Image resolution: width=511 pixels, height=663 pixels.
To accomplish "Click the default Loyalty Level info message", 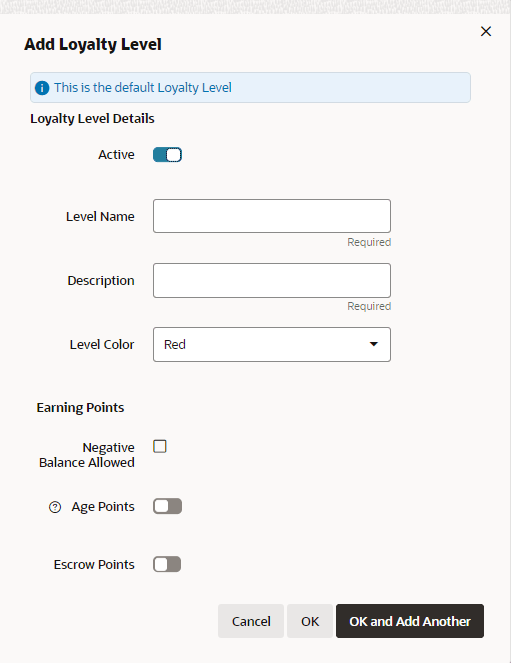I will (x=143, y=88).
